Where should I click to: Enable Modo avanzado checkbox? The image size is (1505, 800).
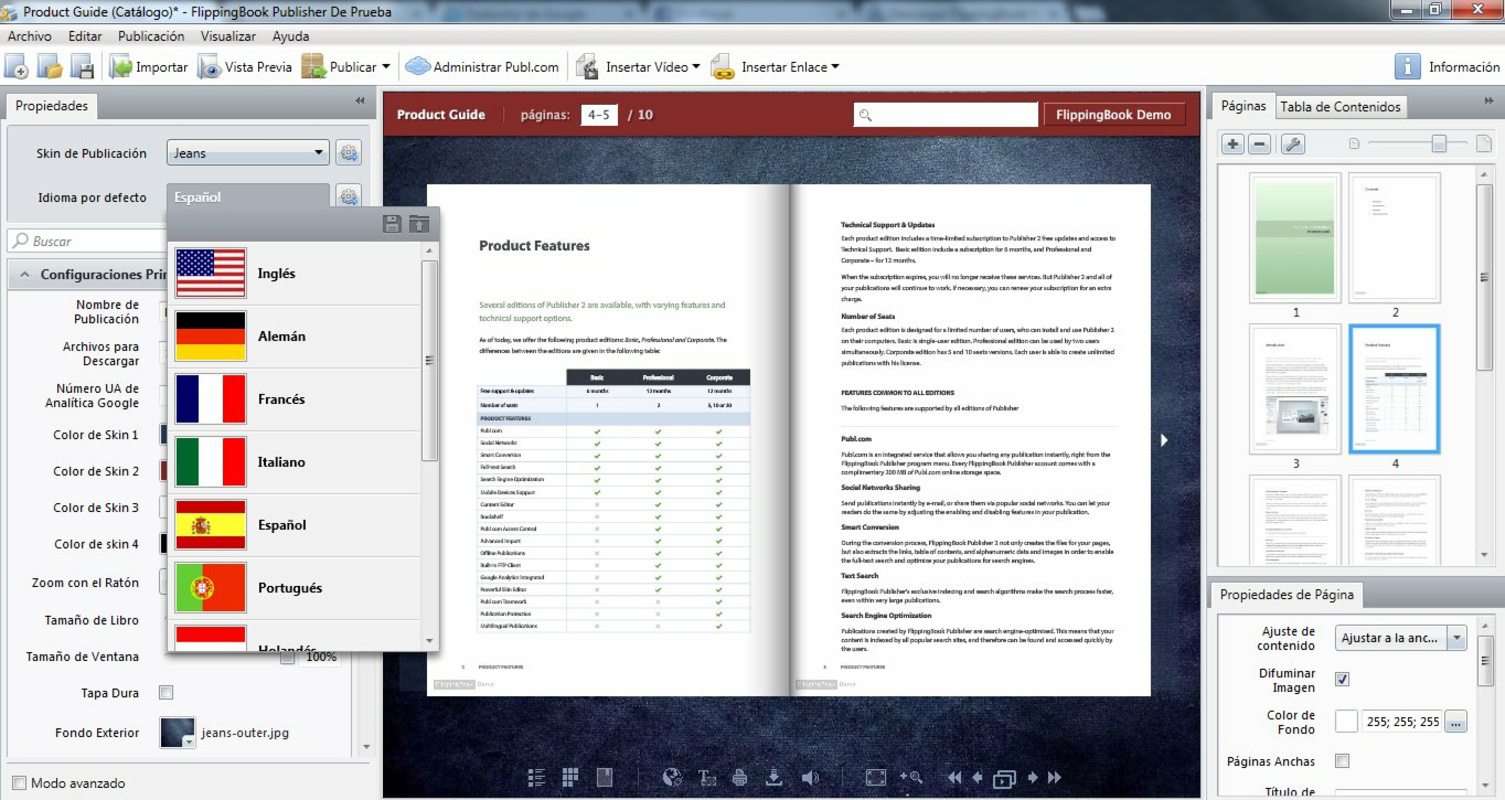click(x=19, y=783)
